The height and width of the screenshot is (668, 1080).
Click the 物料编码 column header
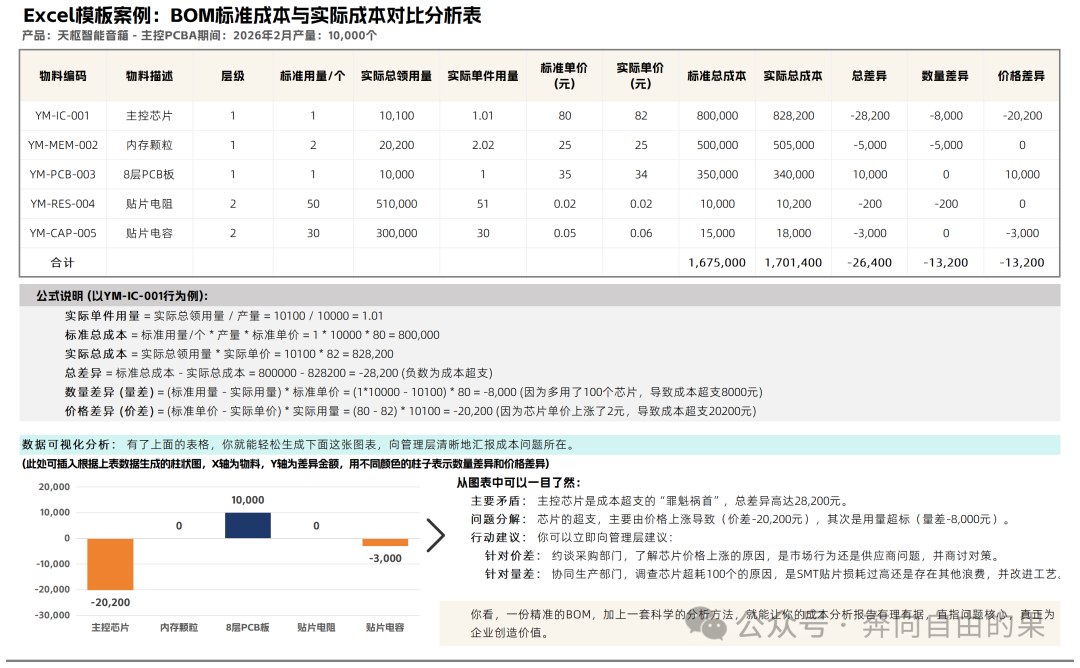63,76
